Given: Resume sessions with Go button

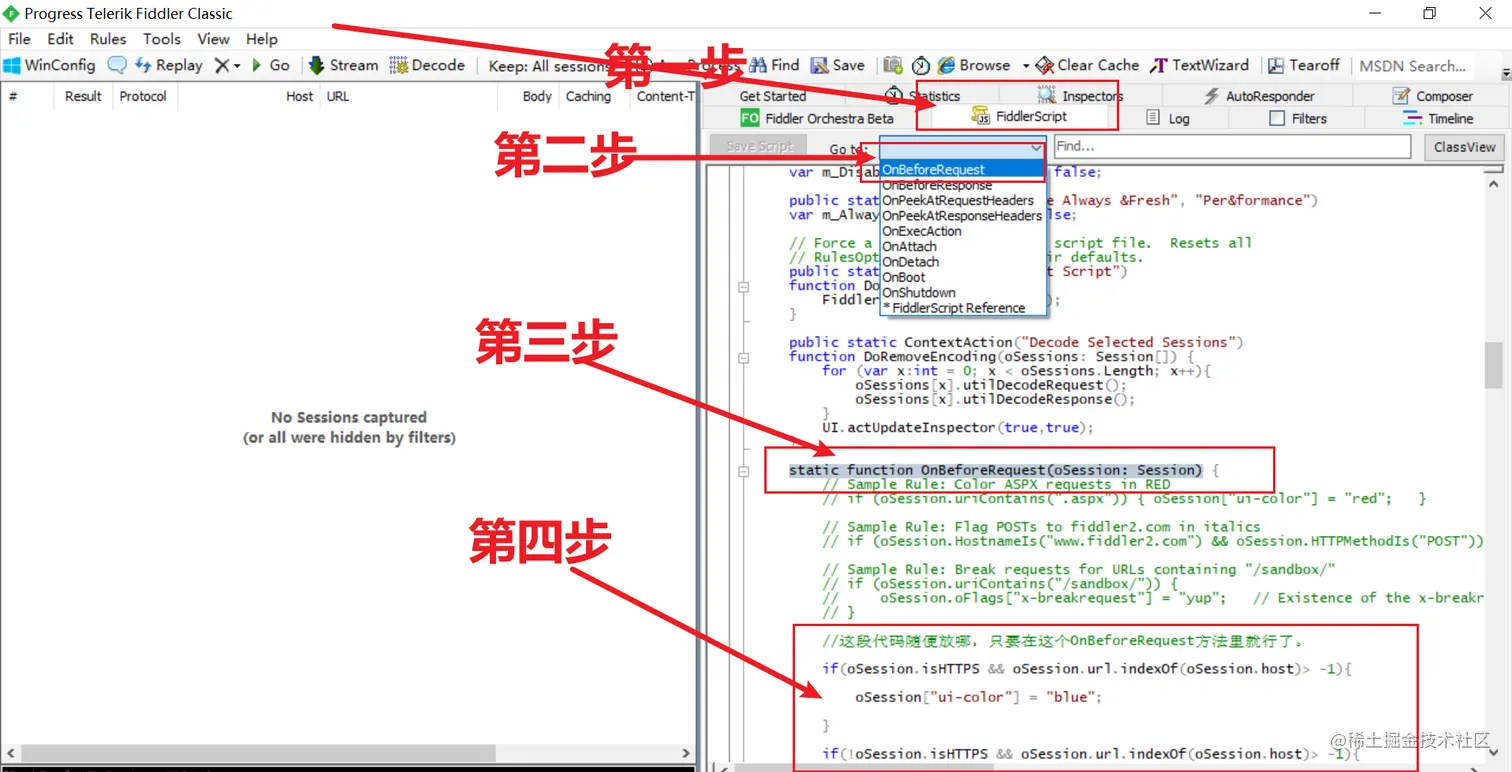Looking at the screenshot, I should click(270, 65).
